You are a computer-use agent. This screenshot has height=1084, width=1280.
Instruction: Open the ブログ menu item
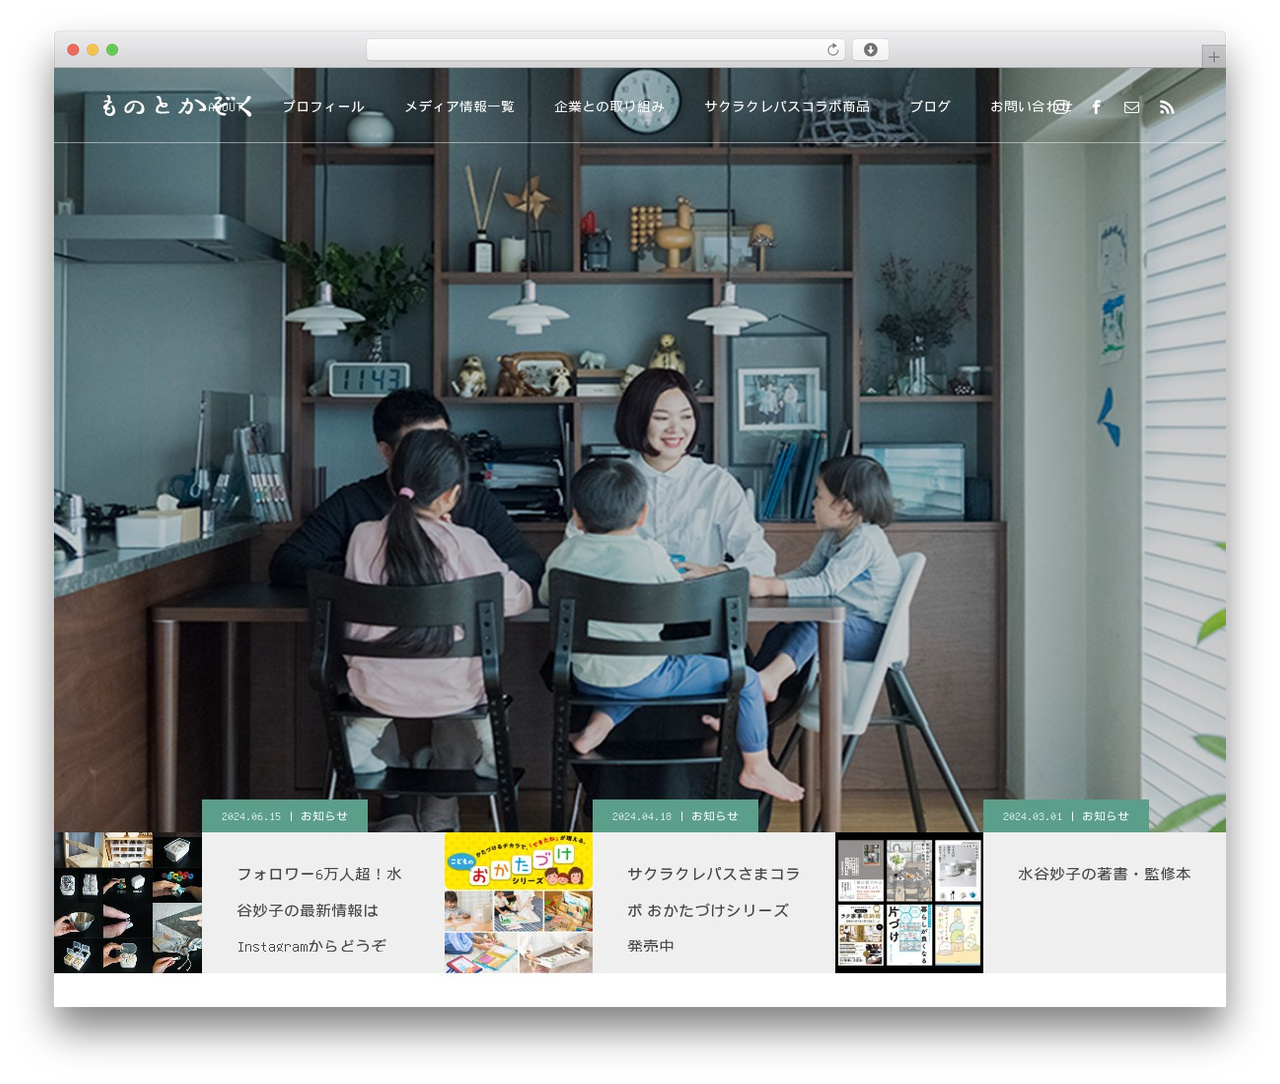coord(930,106)
